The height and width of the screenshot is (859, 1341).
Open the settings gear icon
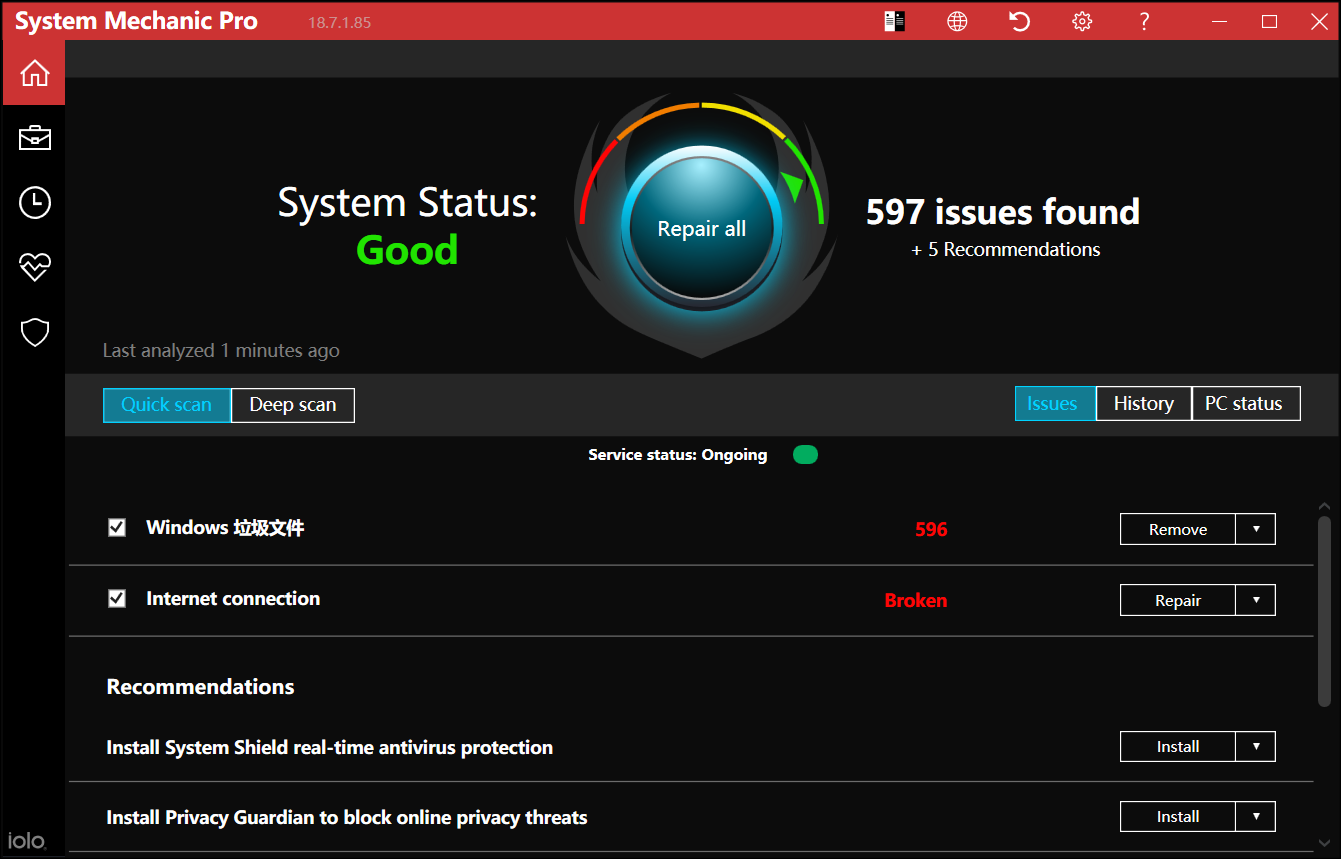(x=1082, y=21)
